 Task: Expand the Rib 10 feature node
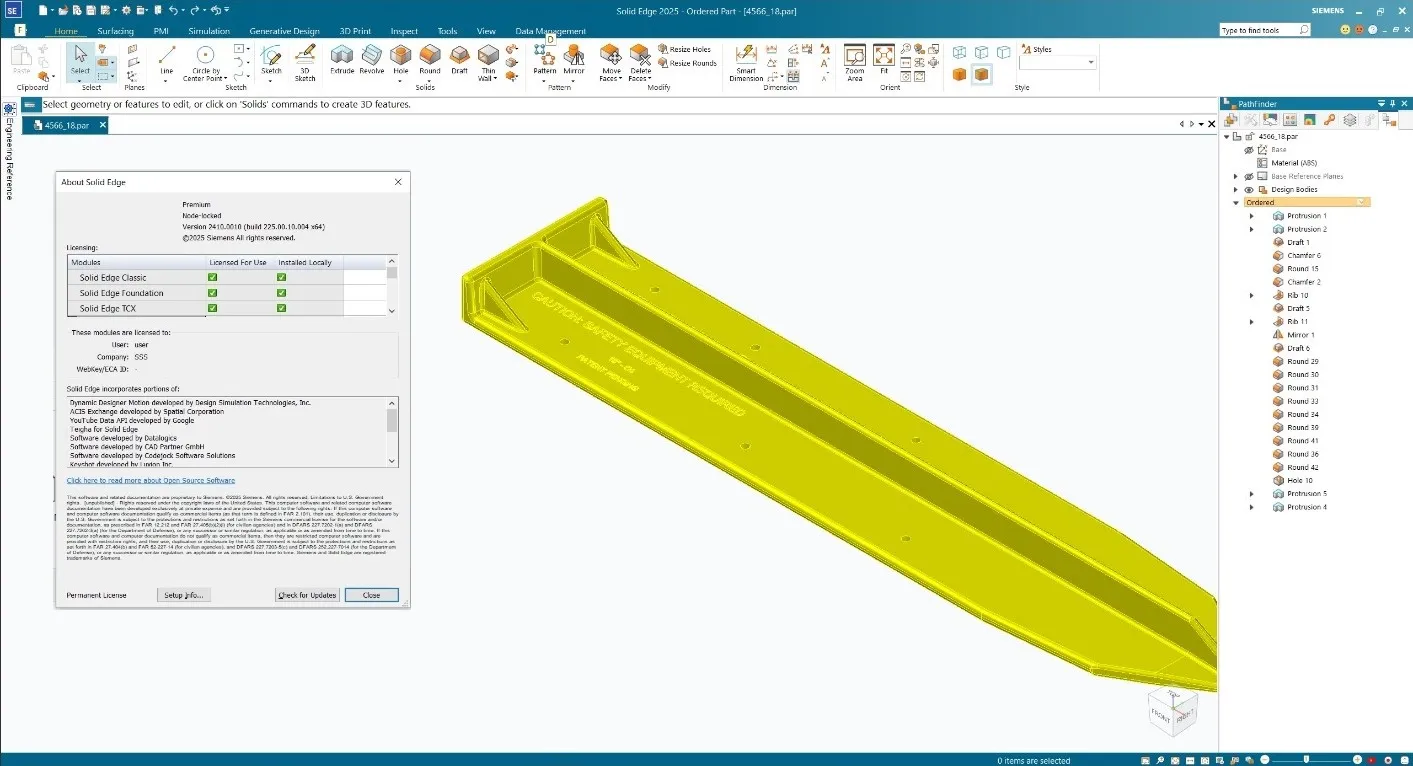(x=1252, y=295)
